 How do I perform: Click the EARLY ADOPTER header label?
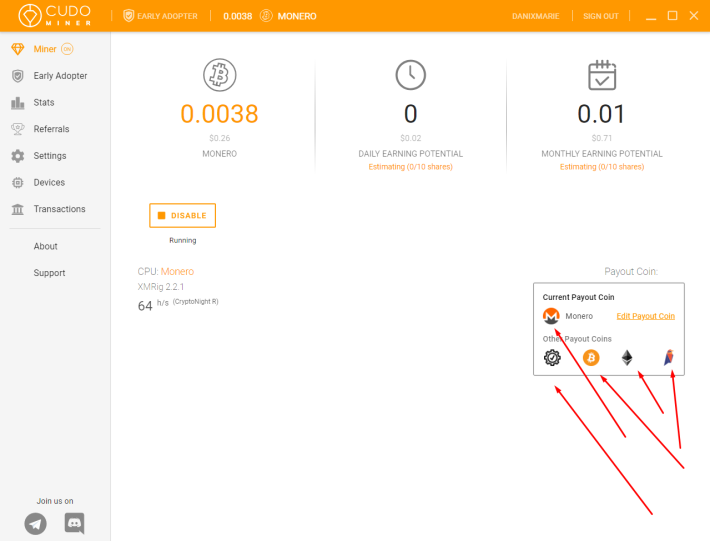(x=167, y=16)
